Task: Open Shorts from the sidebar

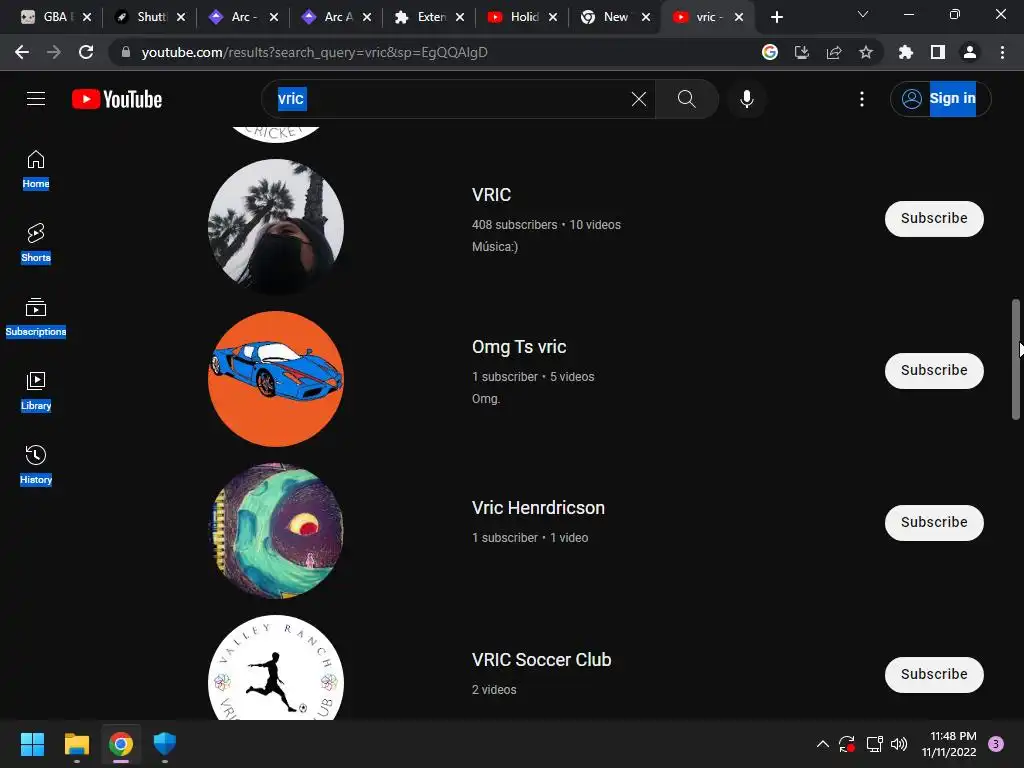Action: coord(36,244)
